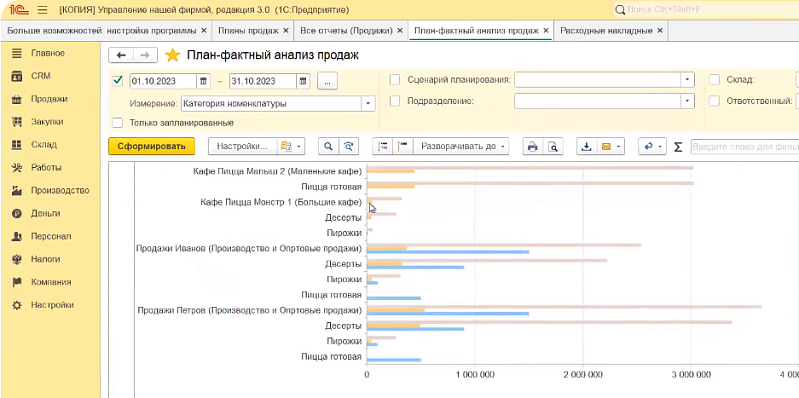Open Настройки... report settings button
This screenshot has width=799, height=398.
[242, 146]
